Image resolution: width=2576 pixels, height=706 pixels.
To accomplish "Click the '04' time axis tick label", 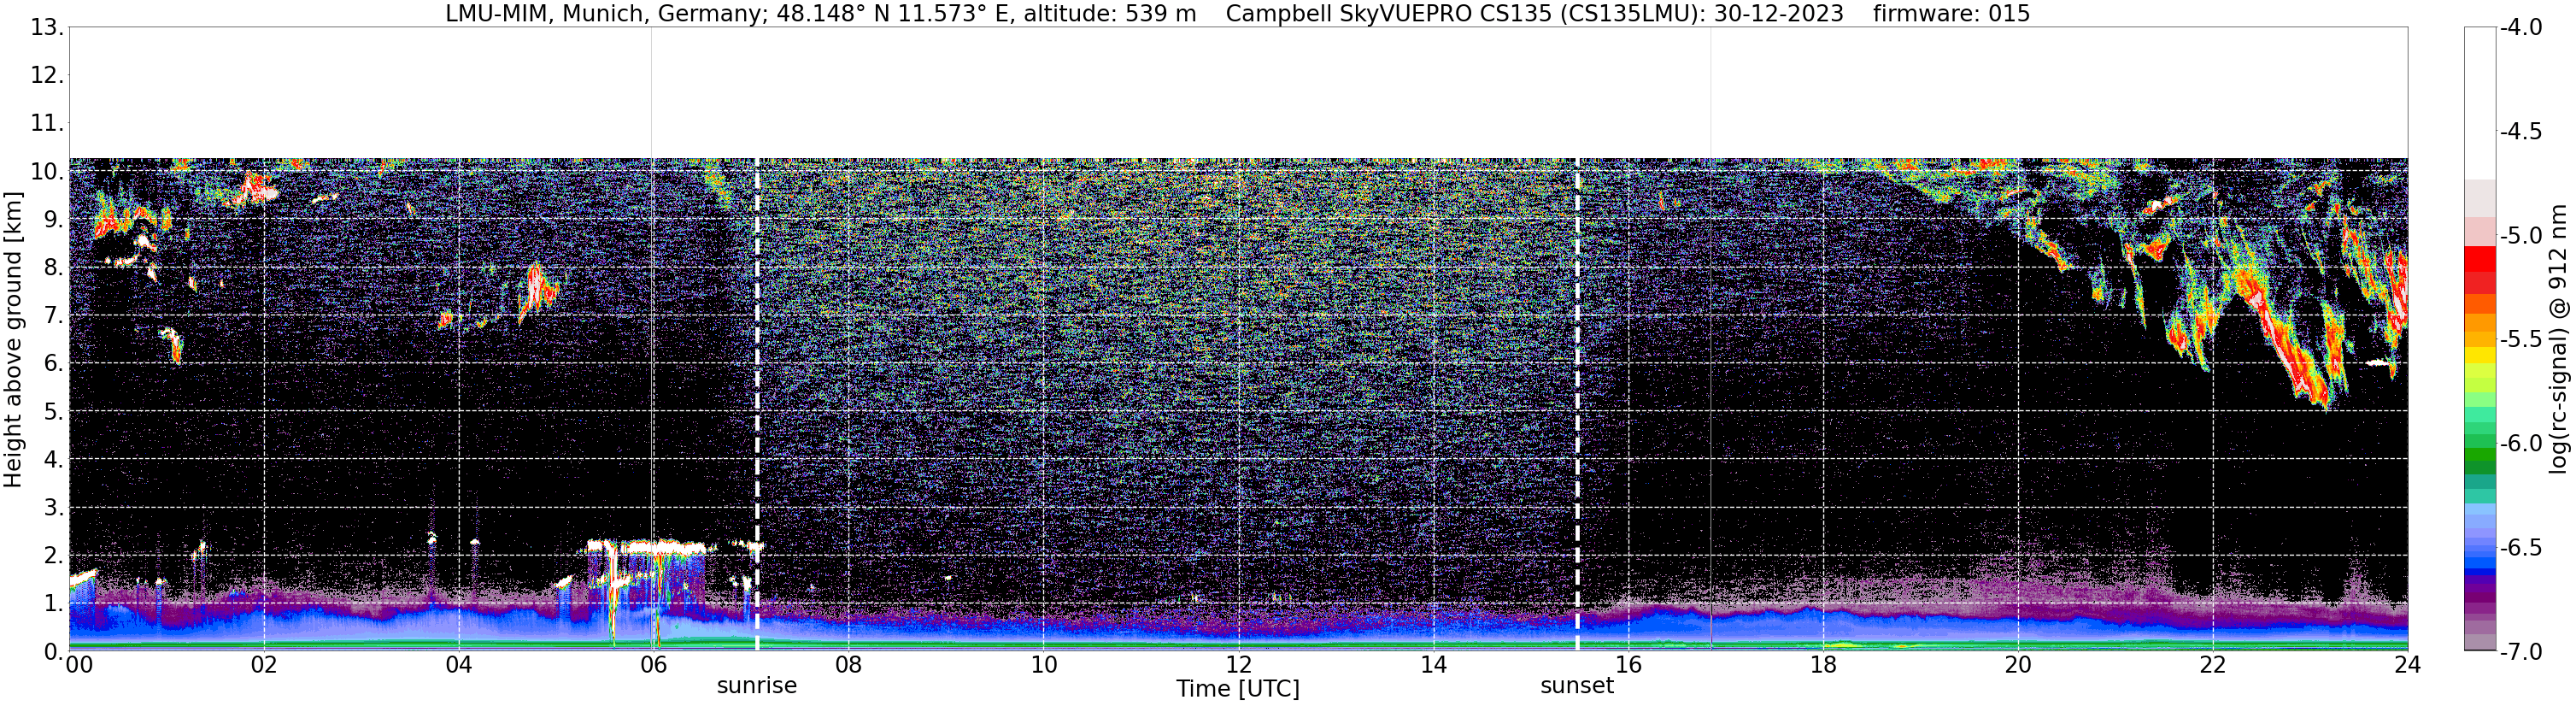I will [x=459, y=665].
